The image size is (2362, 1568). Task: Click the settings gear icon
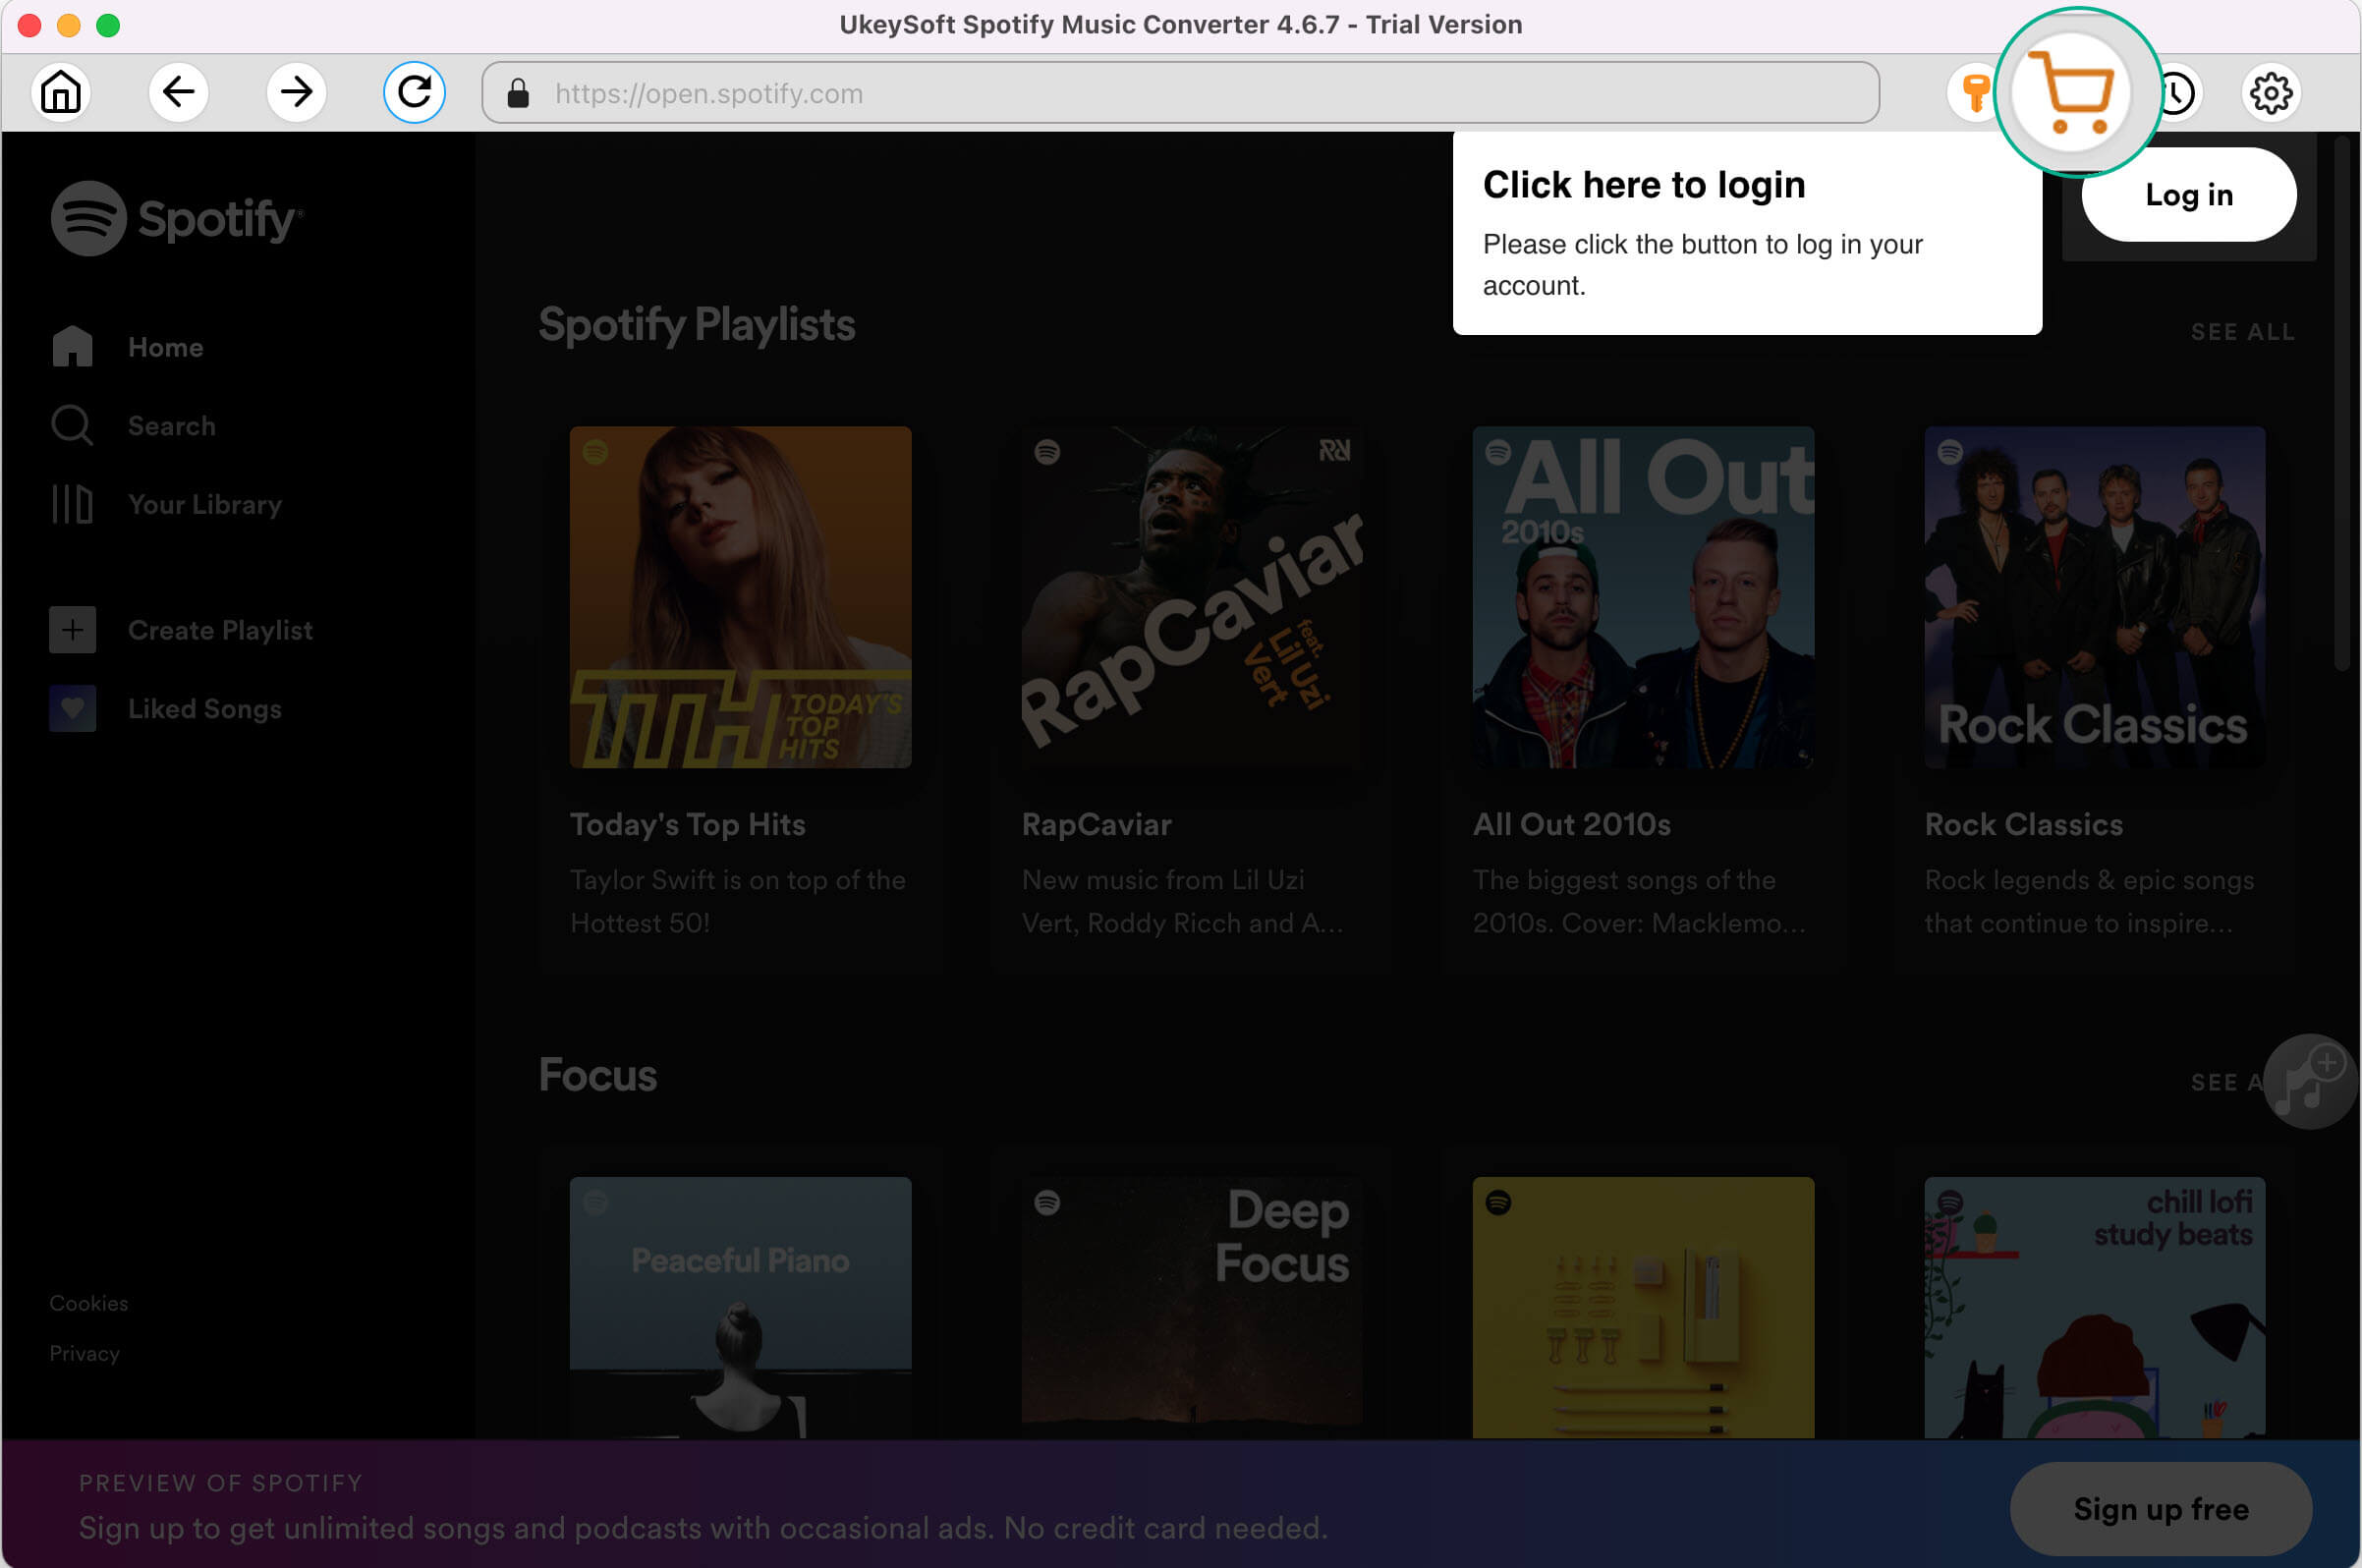[x=2271, y=92]
